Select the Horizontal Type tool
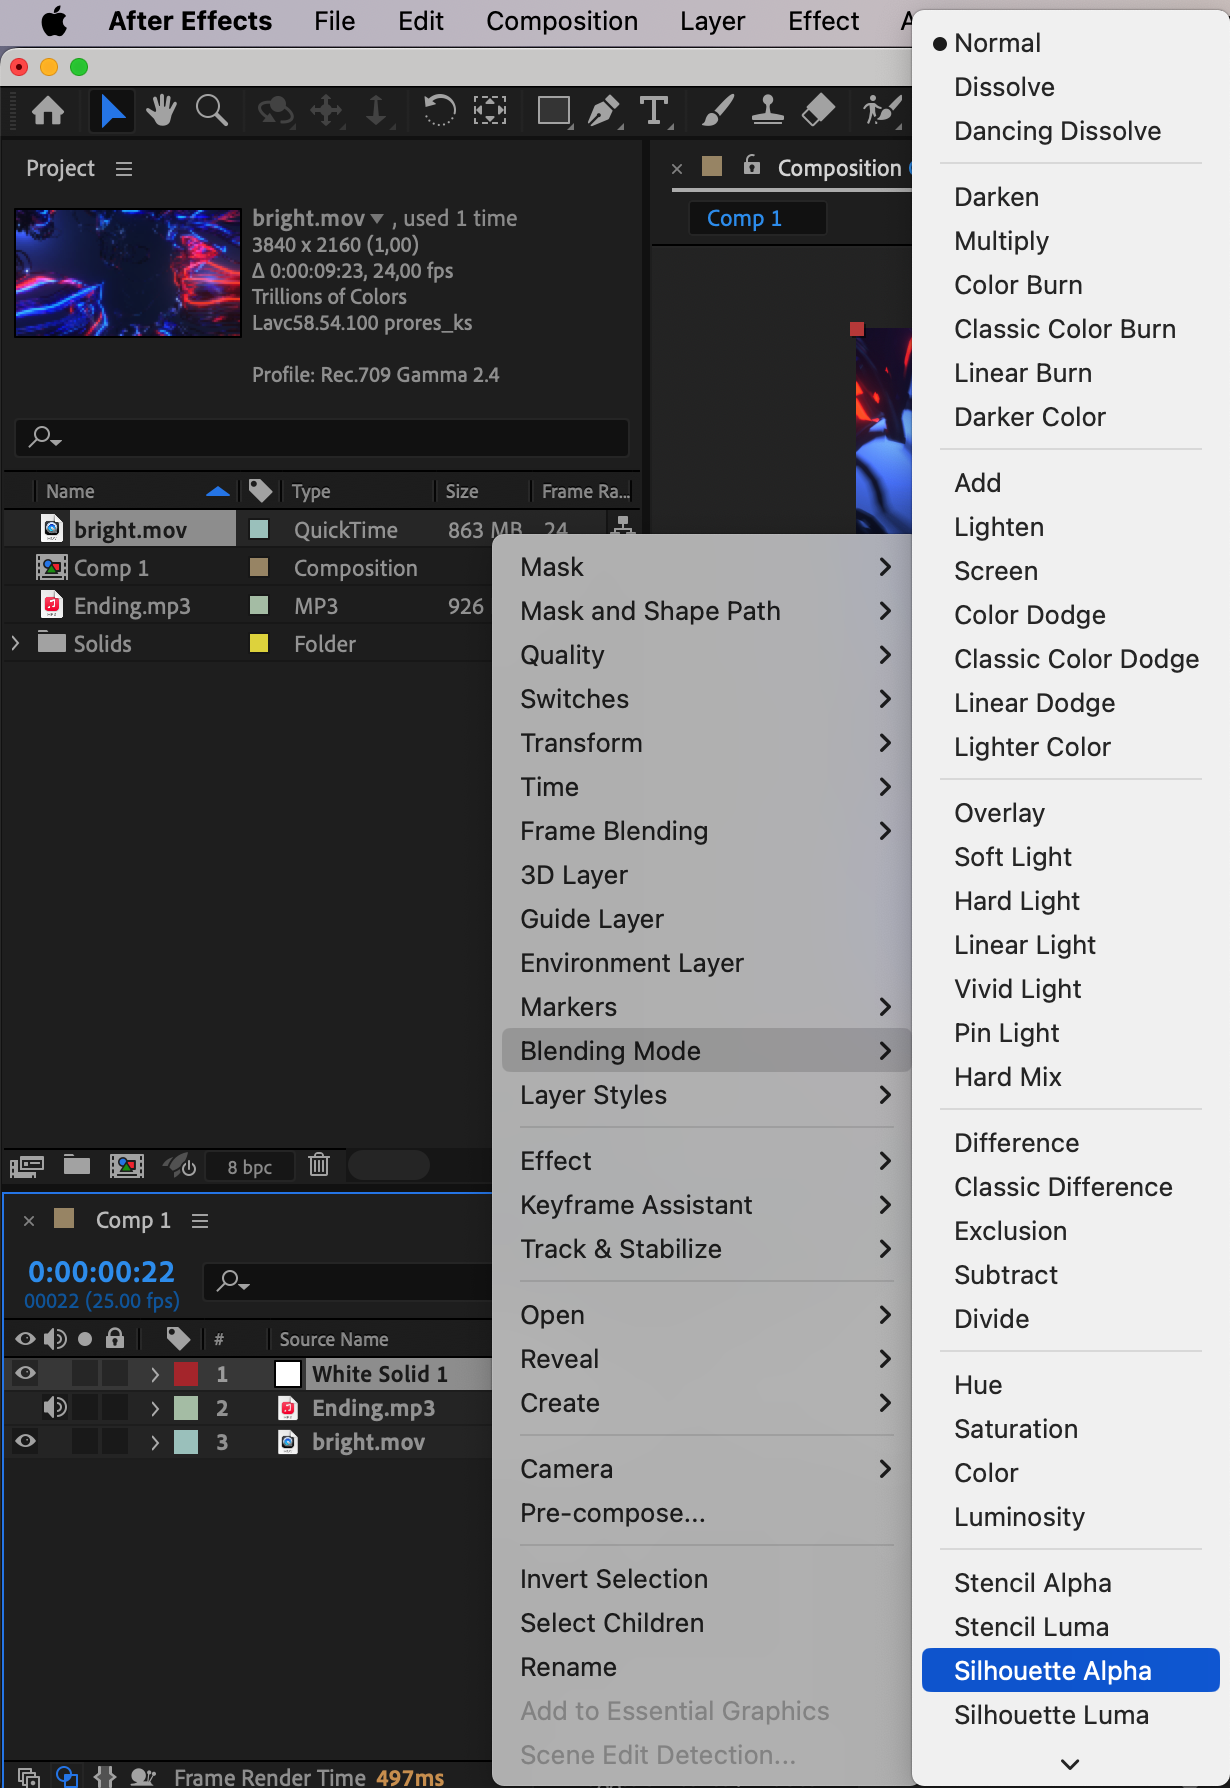Image resolution: width=1230 pixels, height=1788 pixels. 654,110
